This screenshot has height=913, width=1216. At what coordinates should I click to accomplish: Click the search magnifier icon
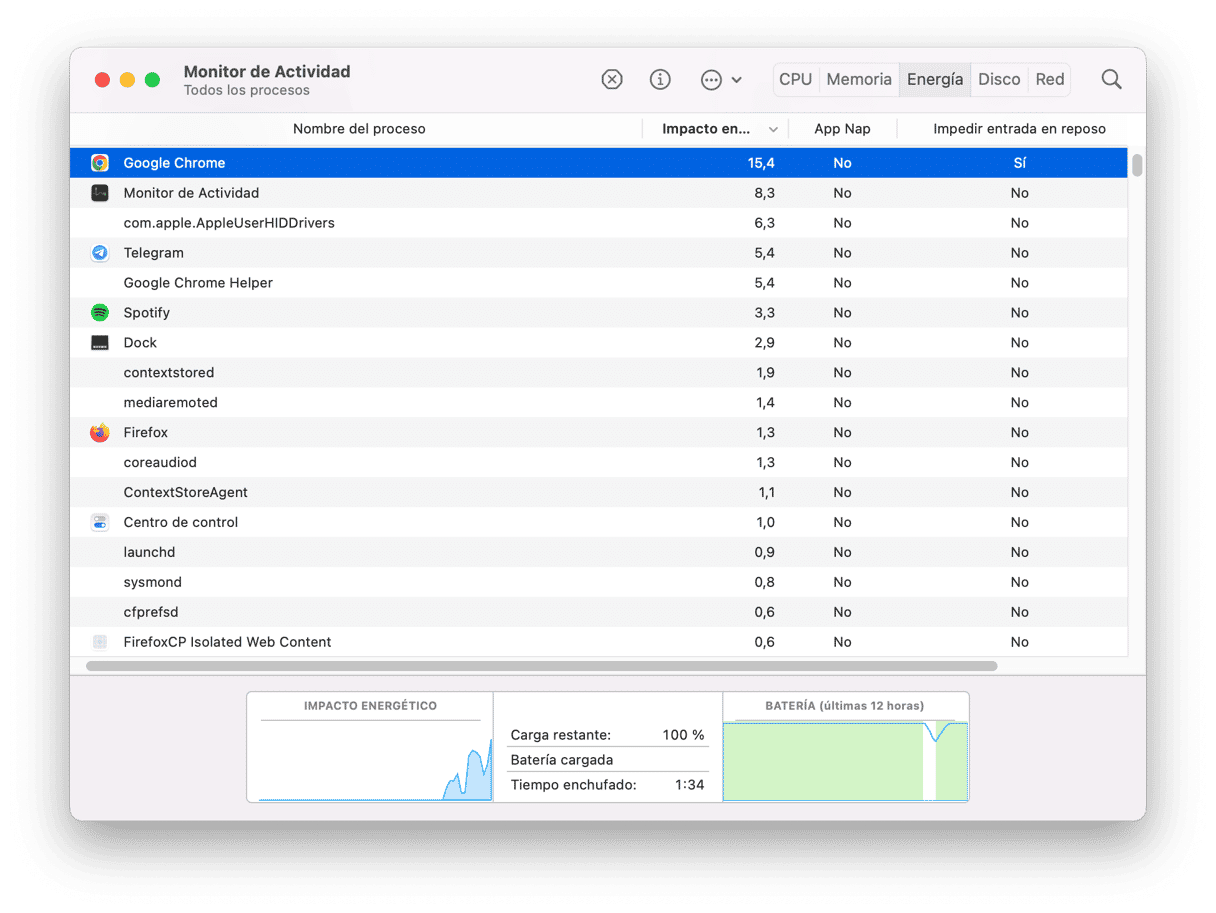coord(1111,80)
